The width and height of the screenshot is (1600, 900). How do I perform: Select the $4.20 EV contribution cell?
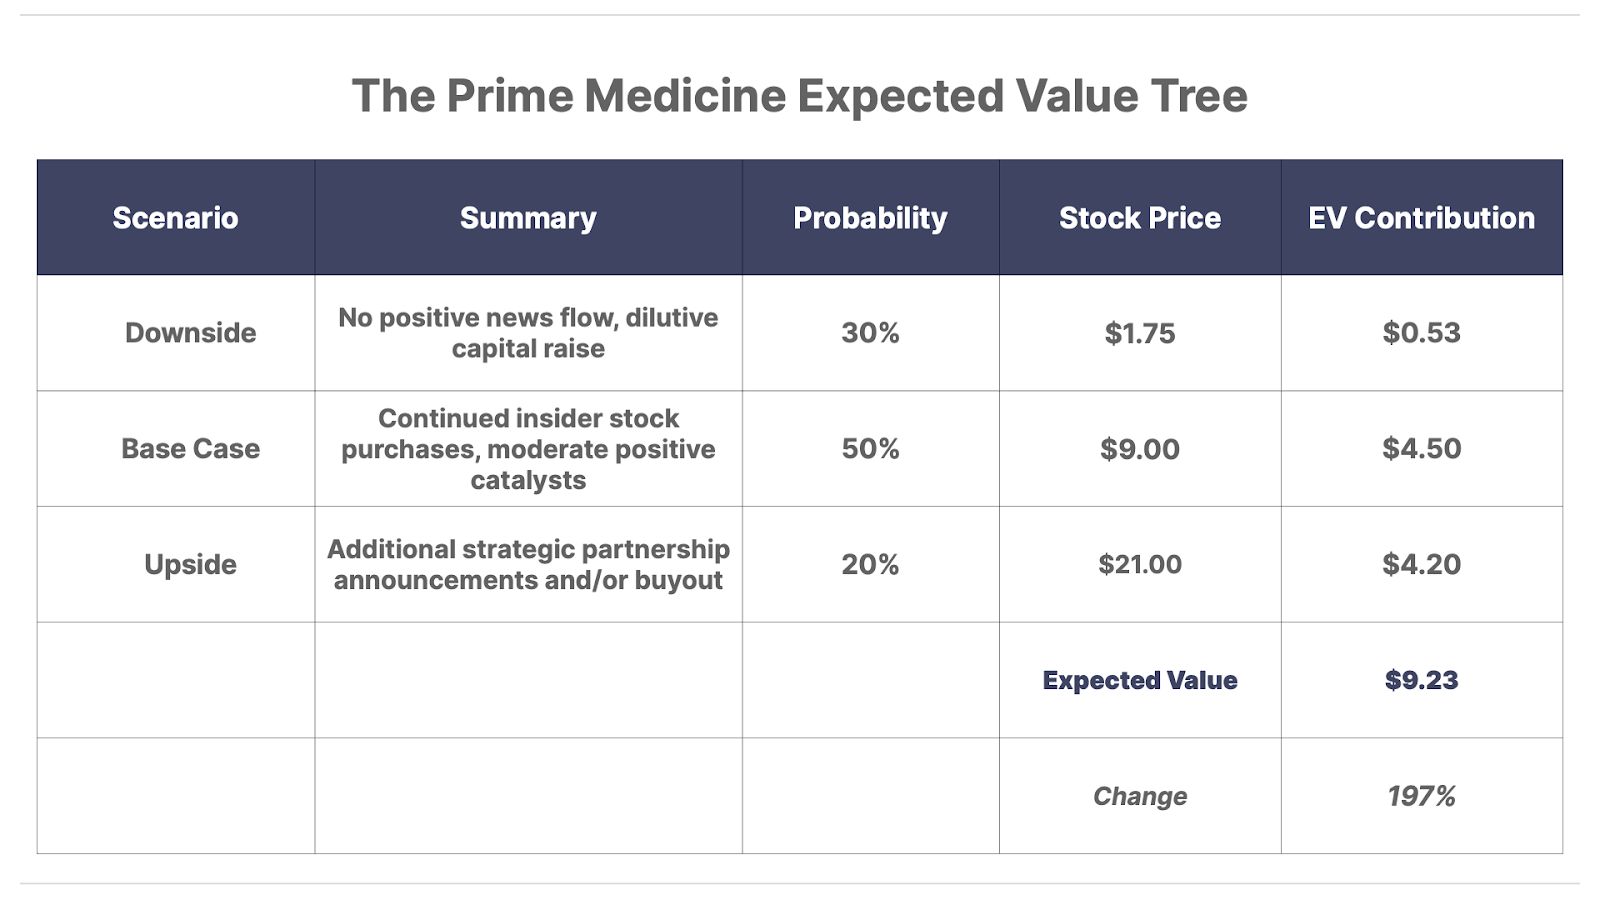[x=1421, y=565]
